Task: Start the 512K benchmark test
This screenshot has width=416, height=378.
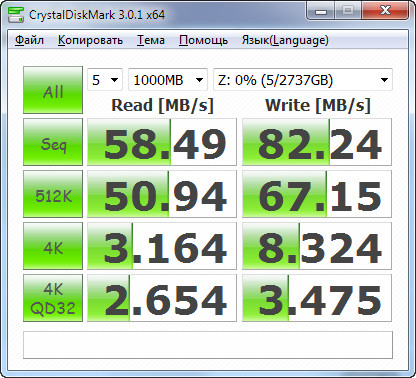Action: pyautogui.click(x=53, y=194)
